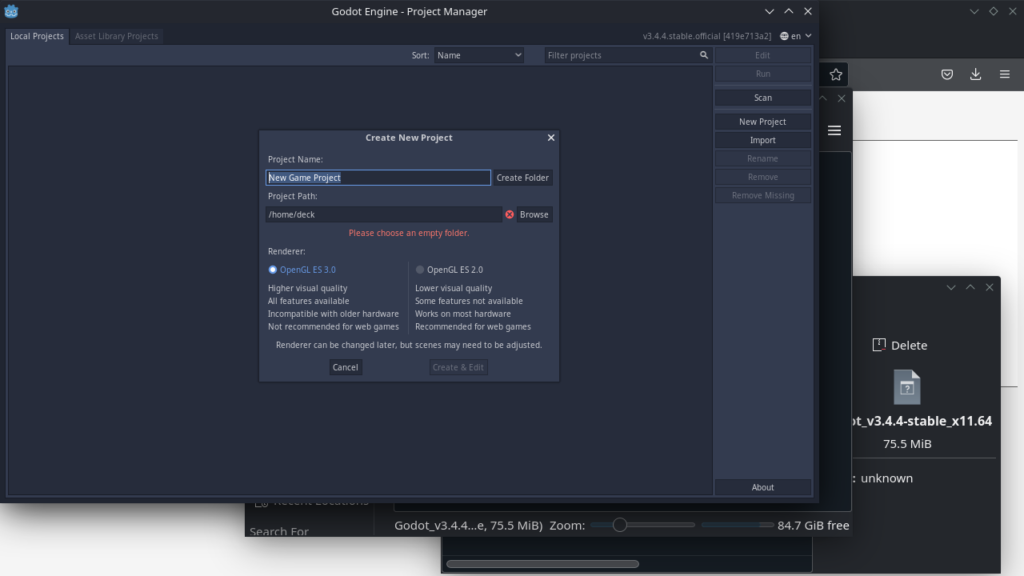
Task: Open the Sort by Name dropdown
Action: point(478,55)
